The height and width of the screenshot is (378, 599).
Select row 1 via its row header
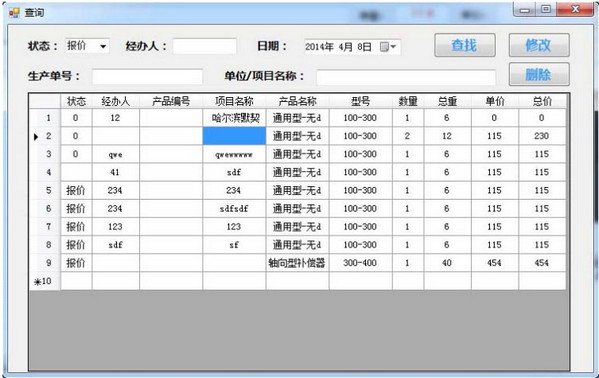[x=45, y=118]
